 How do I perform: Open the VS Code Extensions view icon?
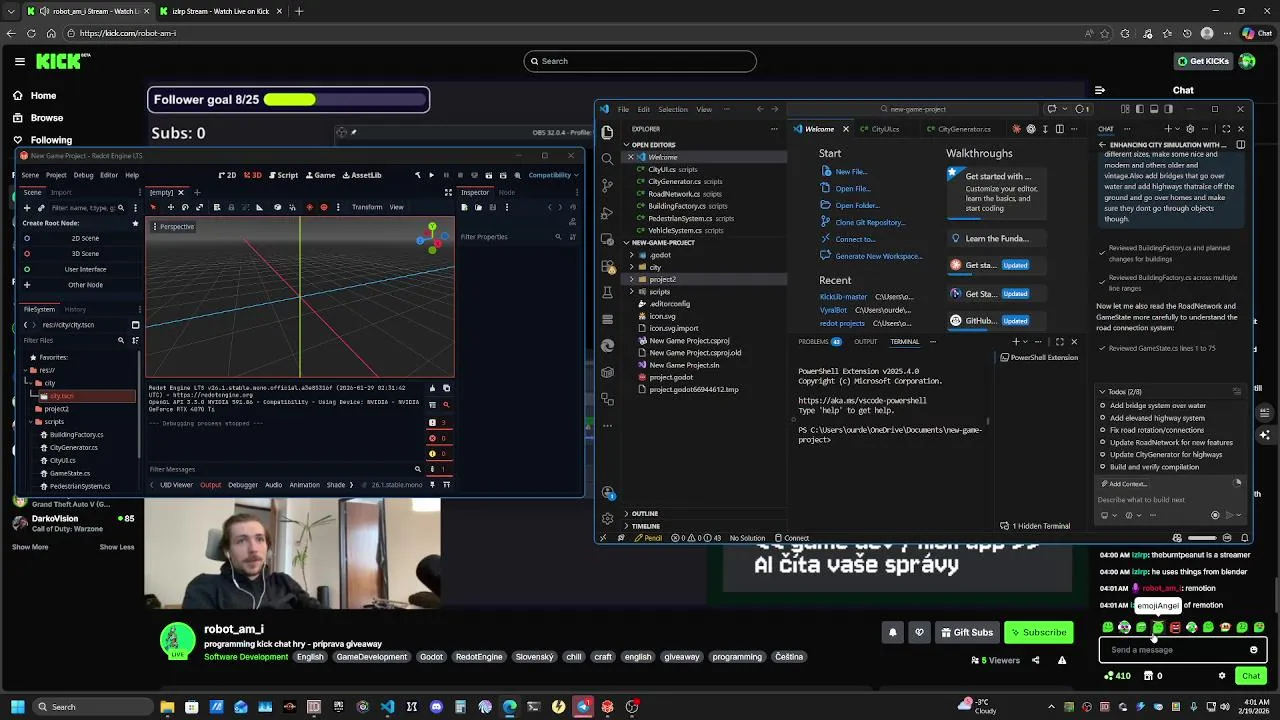click(x=607, y=266)
